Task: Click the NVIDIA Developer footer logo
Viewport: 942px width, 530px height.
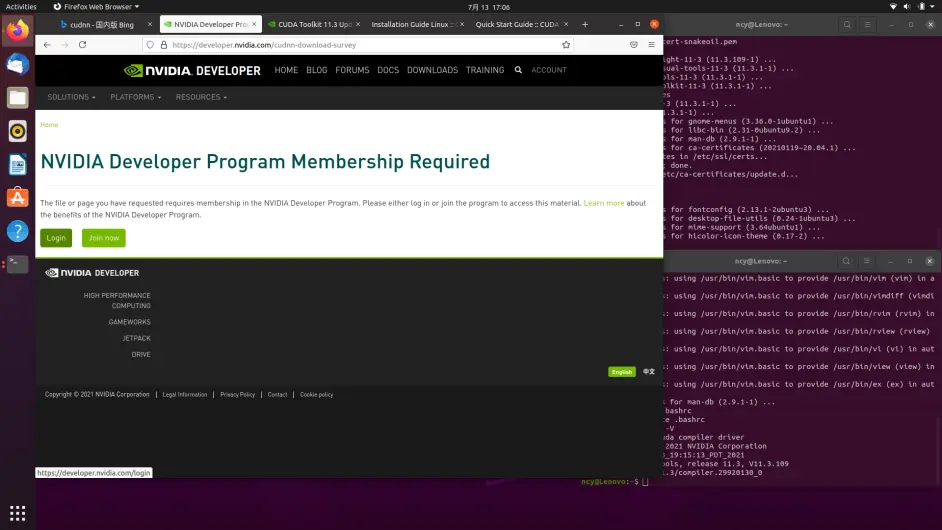Action: coord(92,273)
